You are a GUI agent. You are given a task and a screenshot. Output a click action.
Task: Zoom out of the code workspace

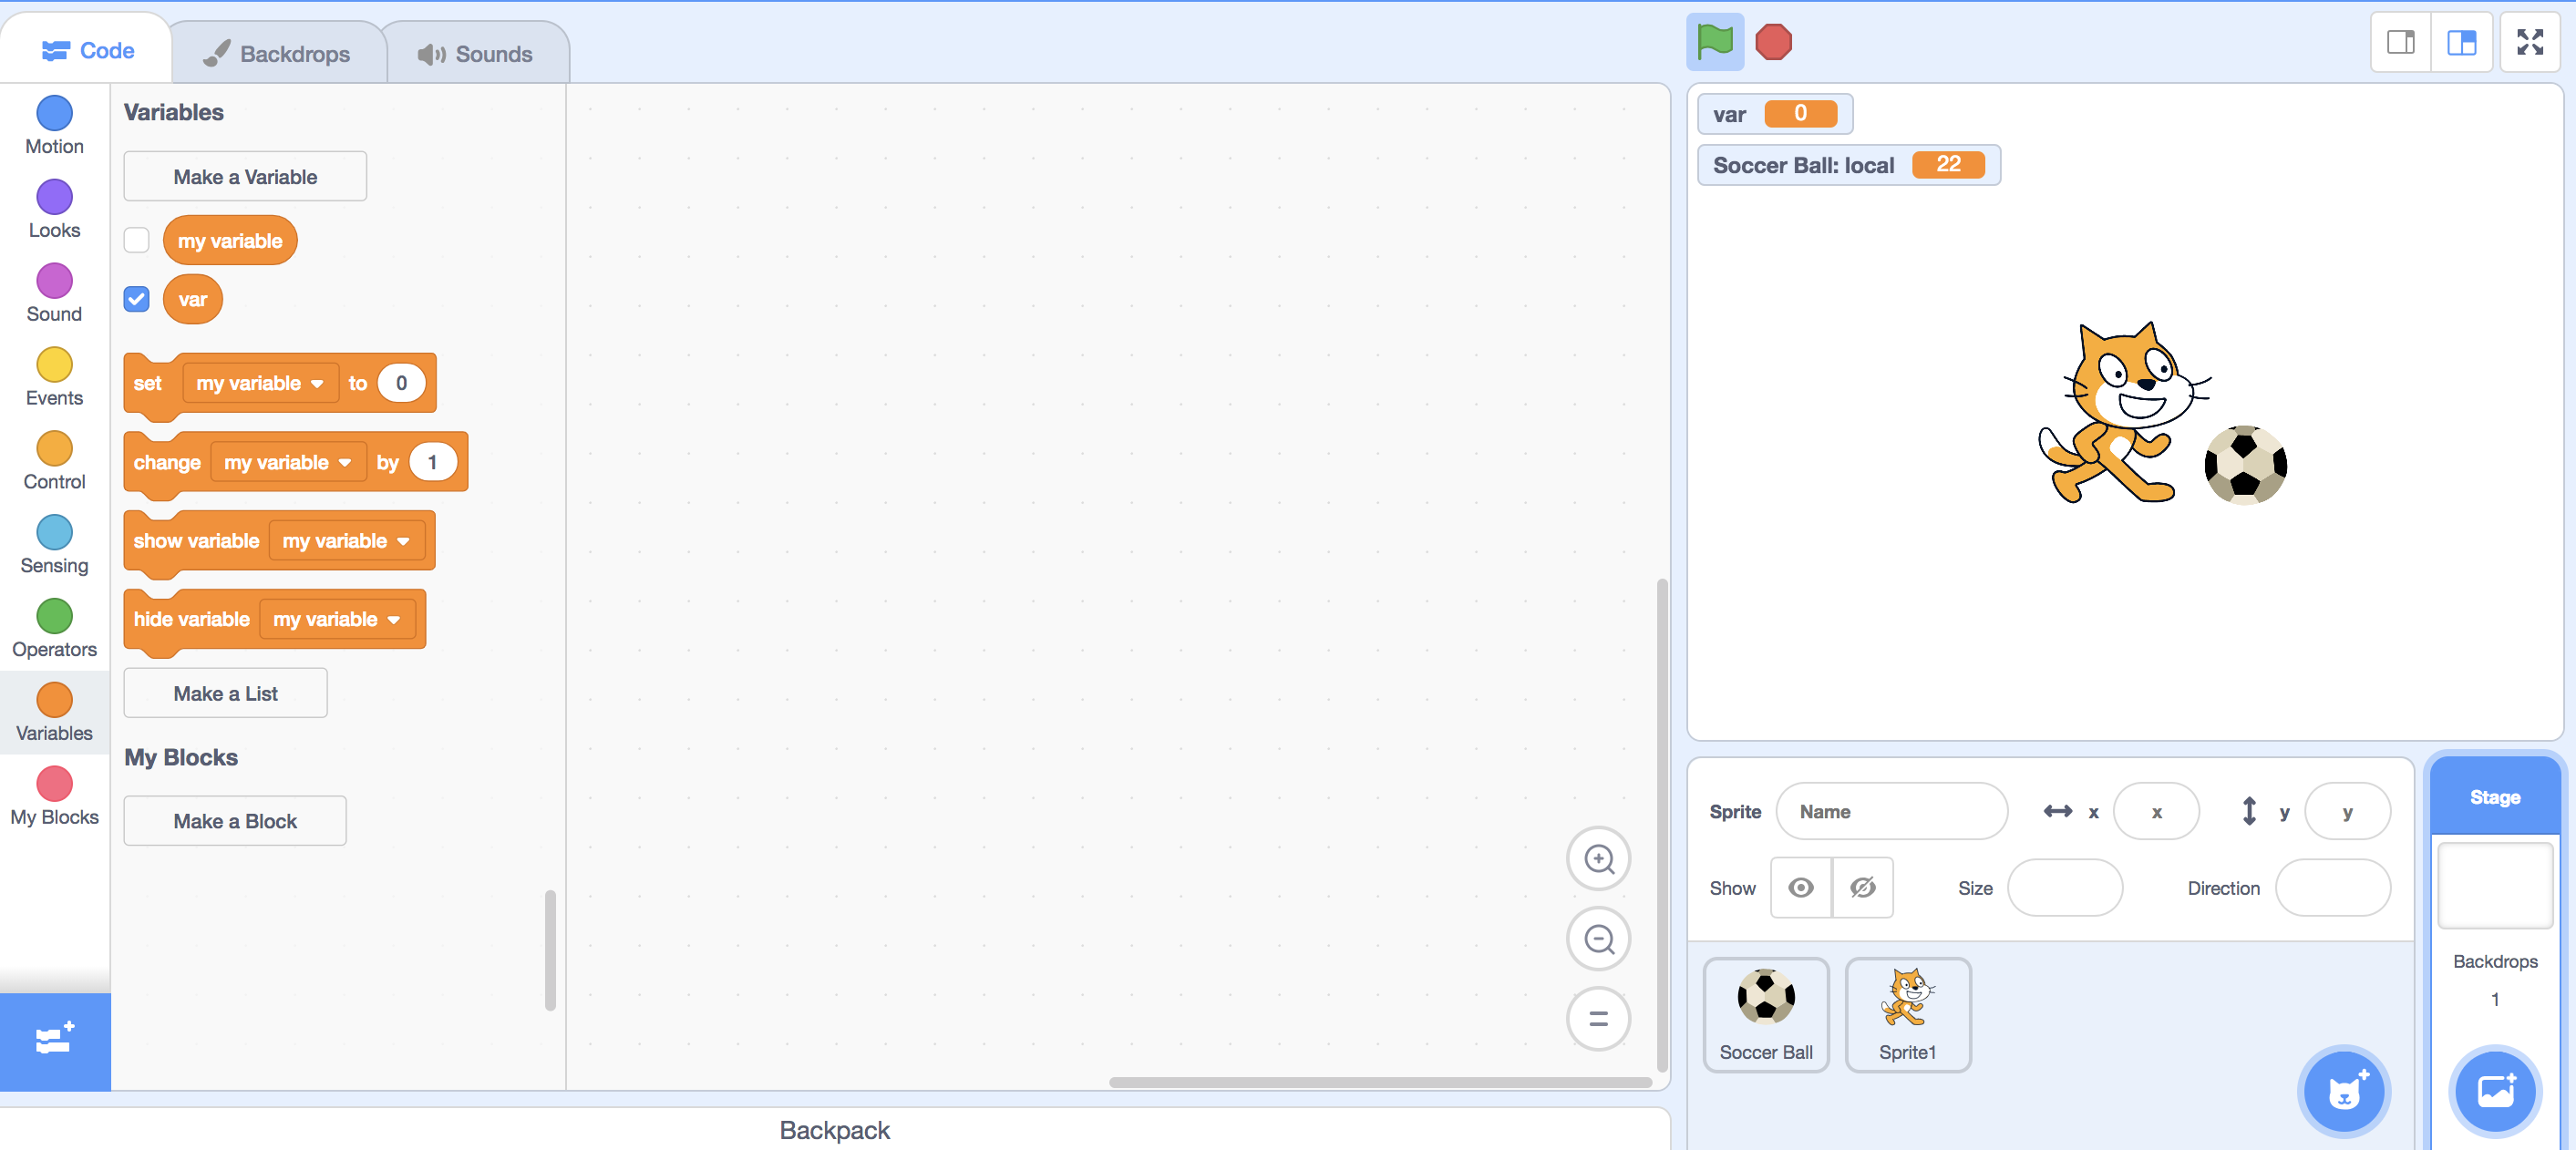(x=1598, y=939)
